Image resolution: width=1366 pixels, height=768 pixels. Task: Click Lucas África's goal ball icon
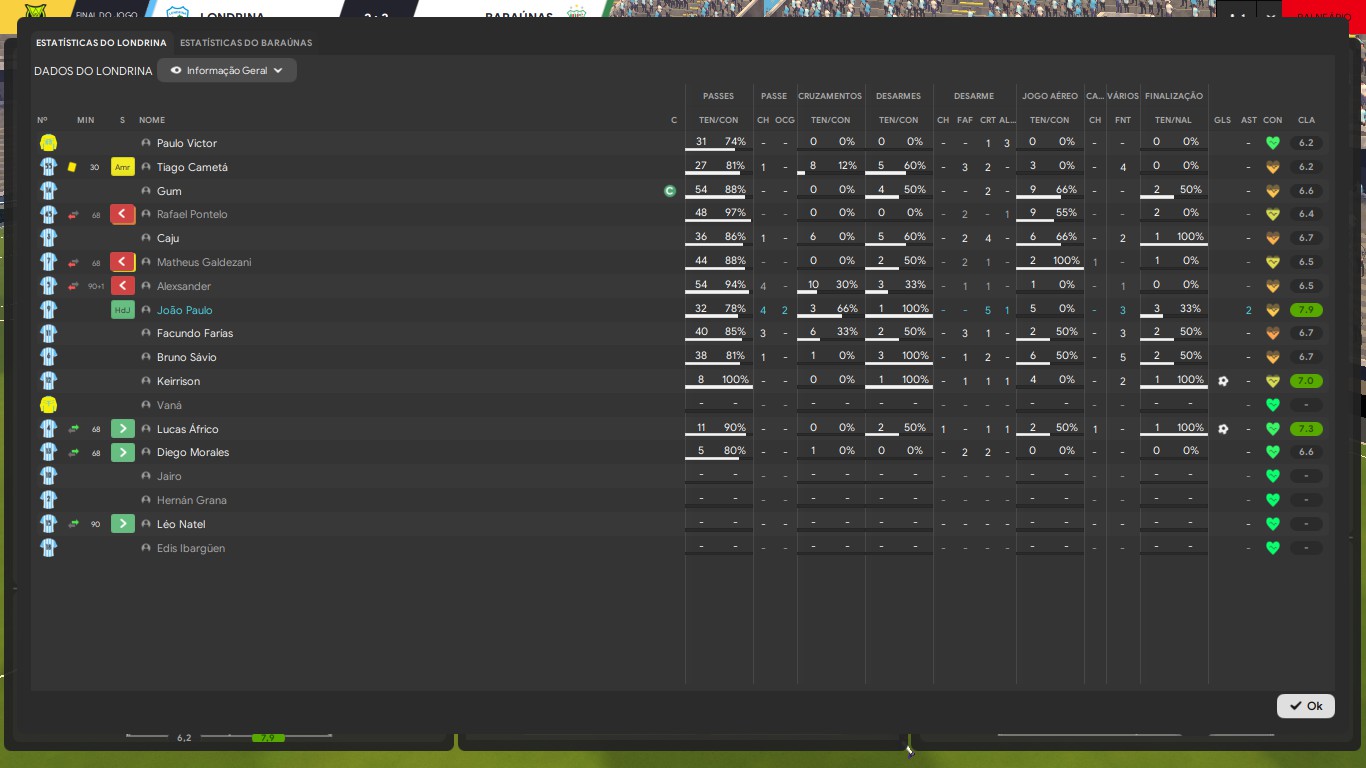1223,429
